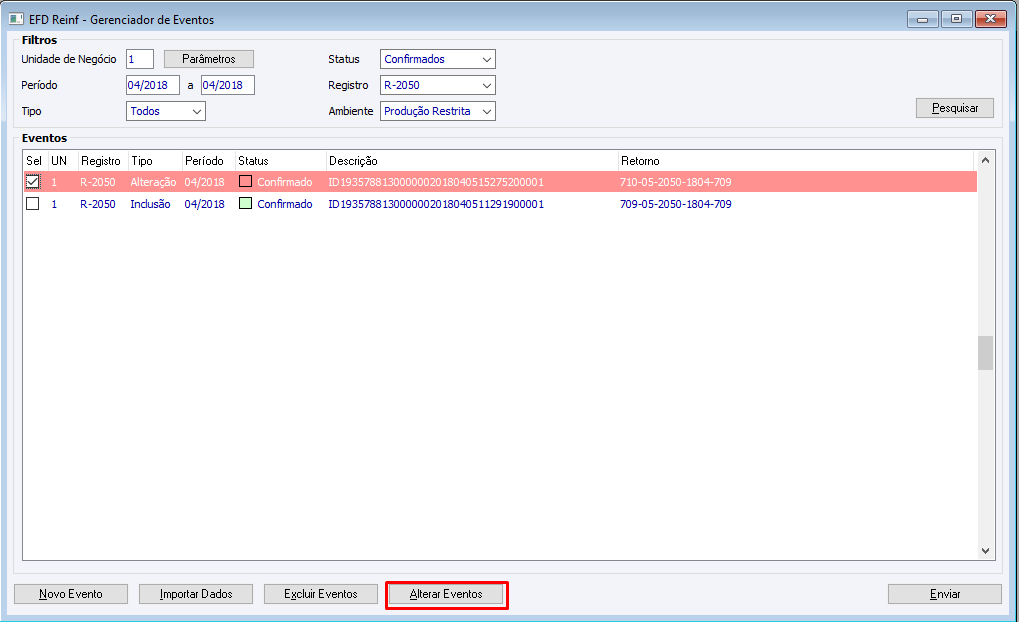This screenshot has height=622, width=1019.
Task: Click the Período start date field
Action: coord(153,85)
